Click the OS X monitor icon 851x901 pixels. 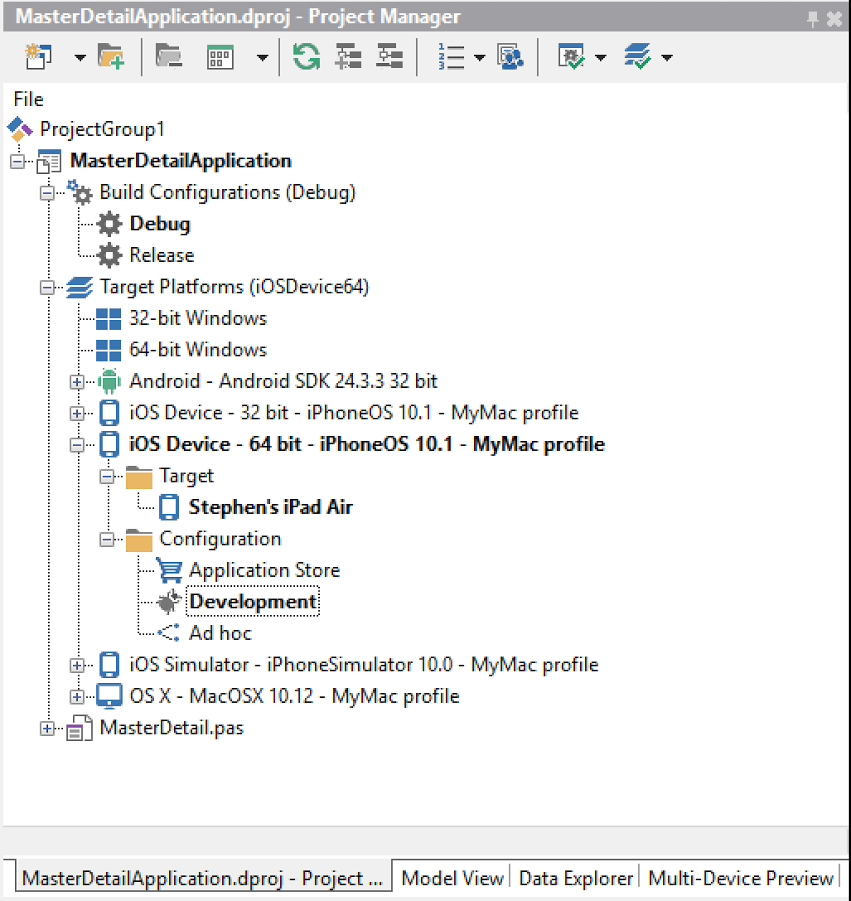pyautogui.click(x=109, y=696)
